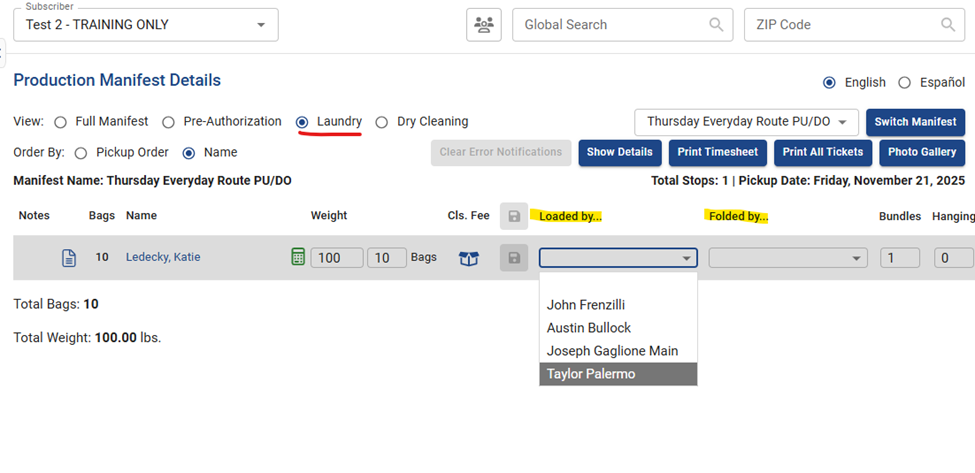Click the Bundles input field
Viewport: 975px width, 473px height.
[x=899, y=258]
